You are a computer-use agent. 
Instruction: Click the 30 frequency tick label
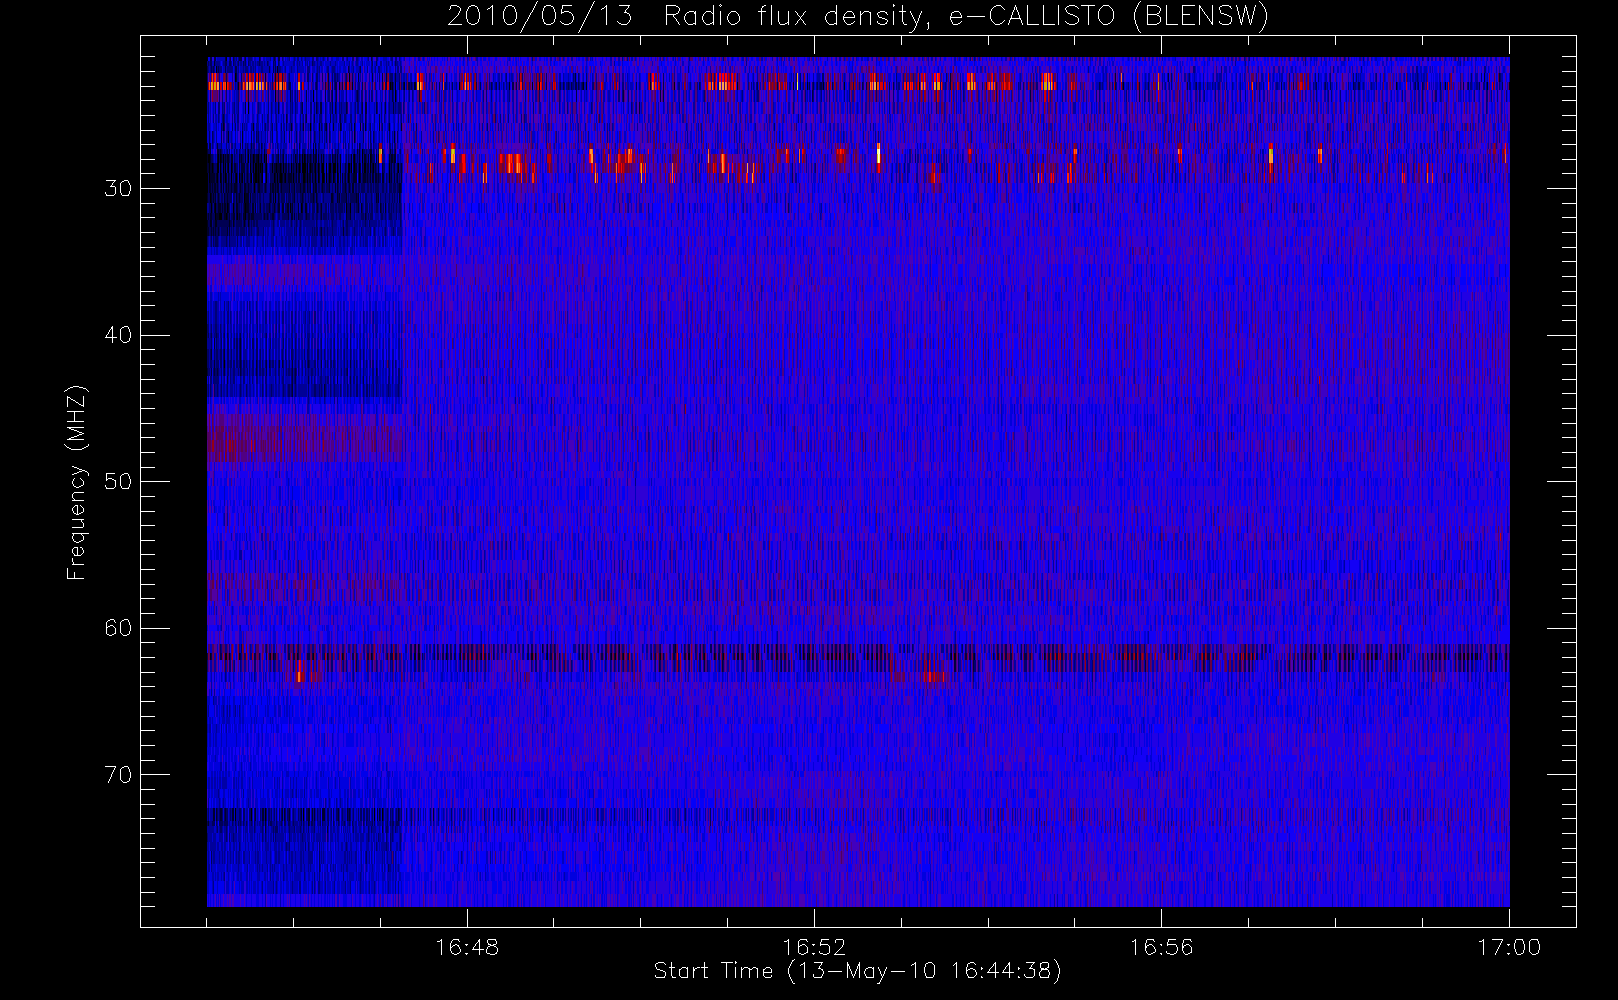tap(118, 189)
